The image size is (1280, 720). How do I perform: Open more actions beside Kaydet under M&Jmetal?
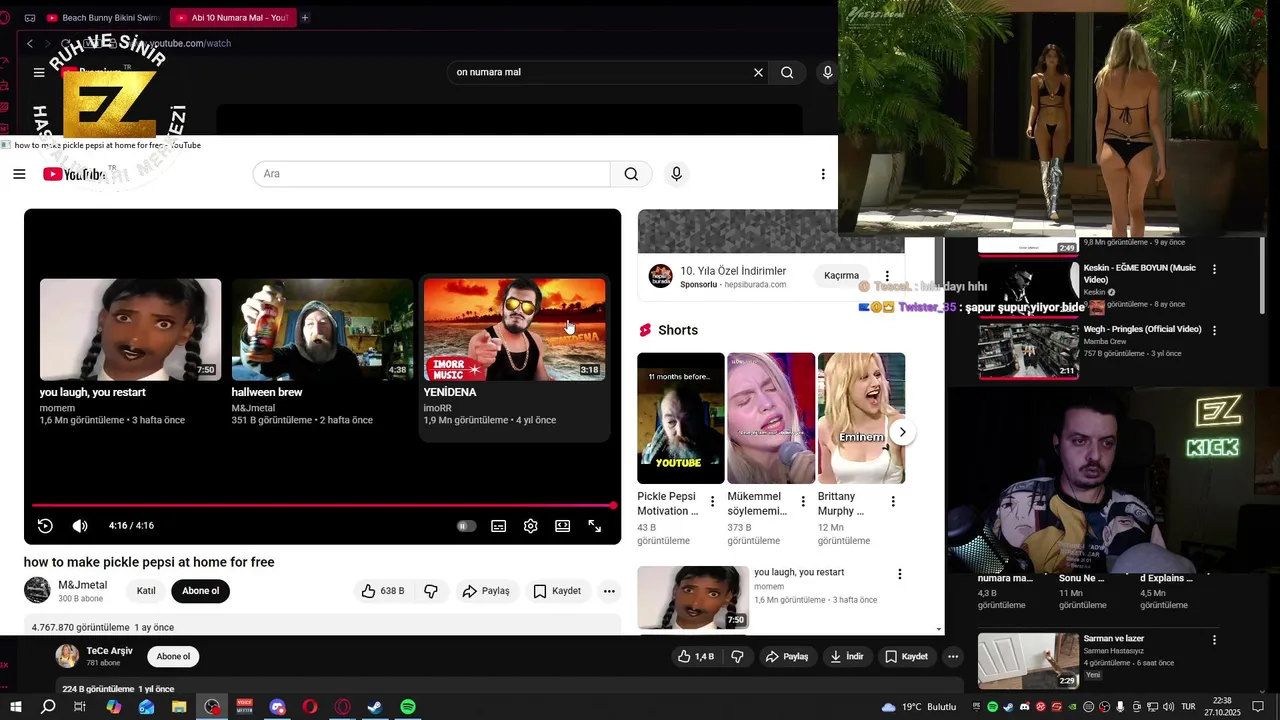coord(609,591)
